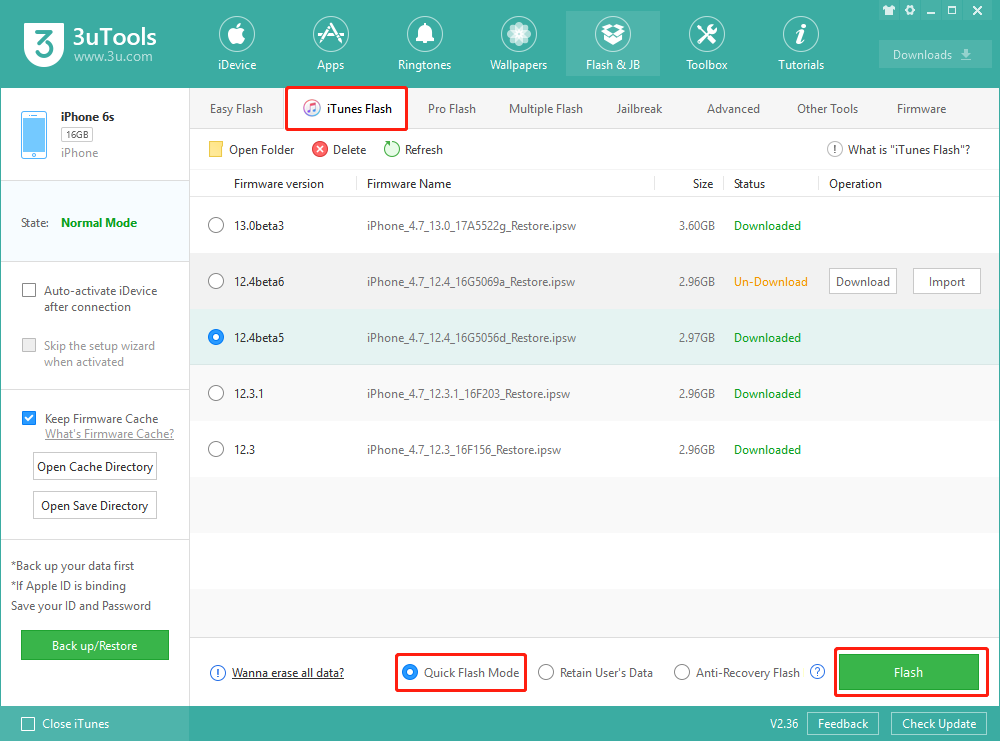Open the Wallpapers section
The image size is (1000, 741).
click(518, 45)
